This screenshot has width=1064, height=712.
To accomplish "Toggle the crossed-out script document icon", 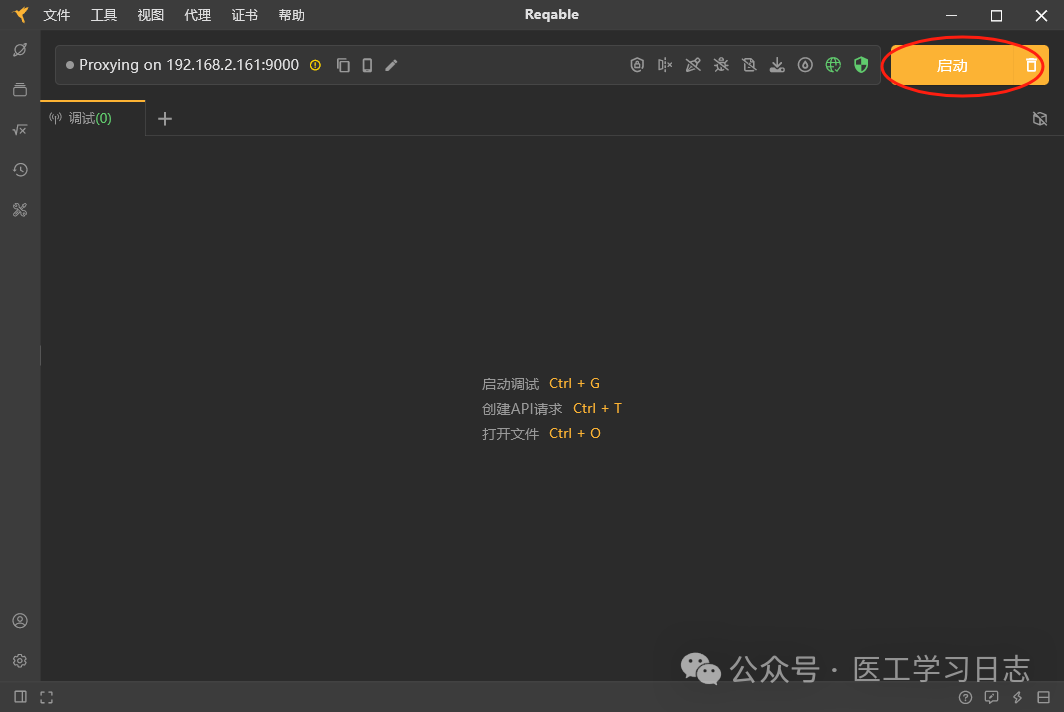I will [x=749, y=65].
